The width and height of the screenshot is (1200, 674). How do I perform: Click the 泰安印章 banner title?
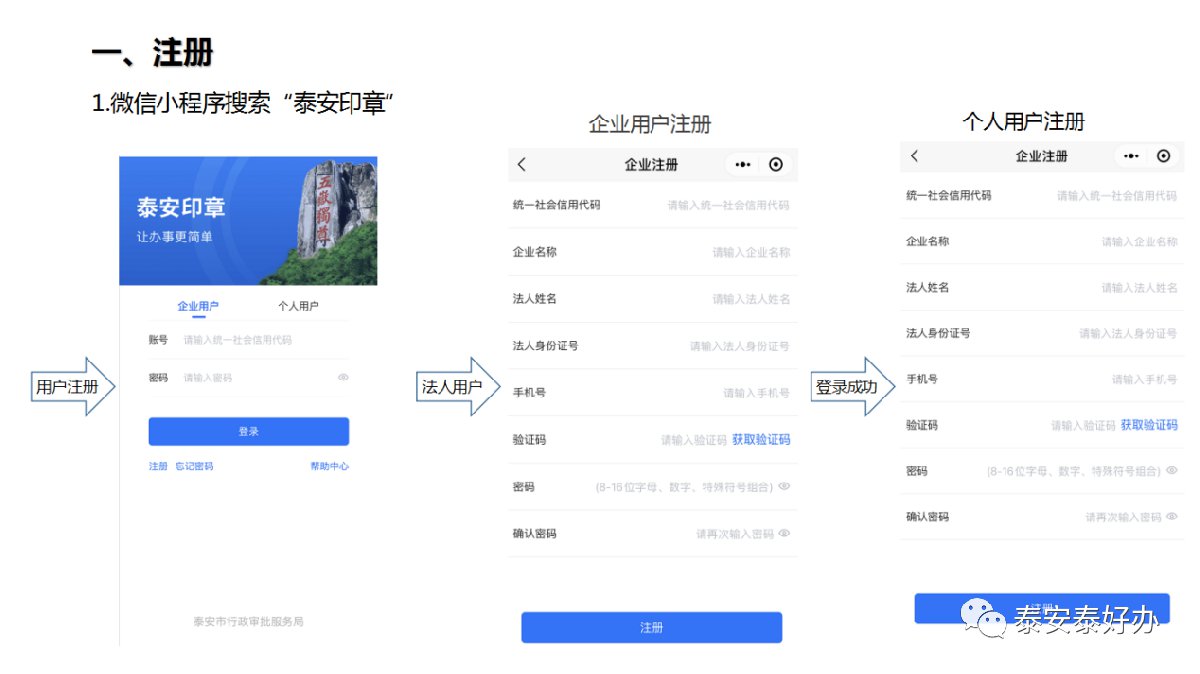[181, 208]
